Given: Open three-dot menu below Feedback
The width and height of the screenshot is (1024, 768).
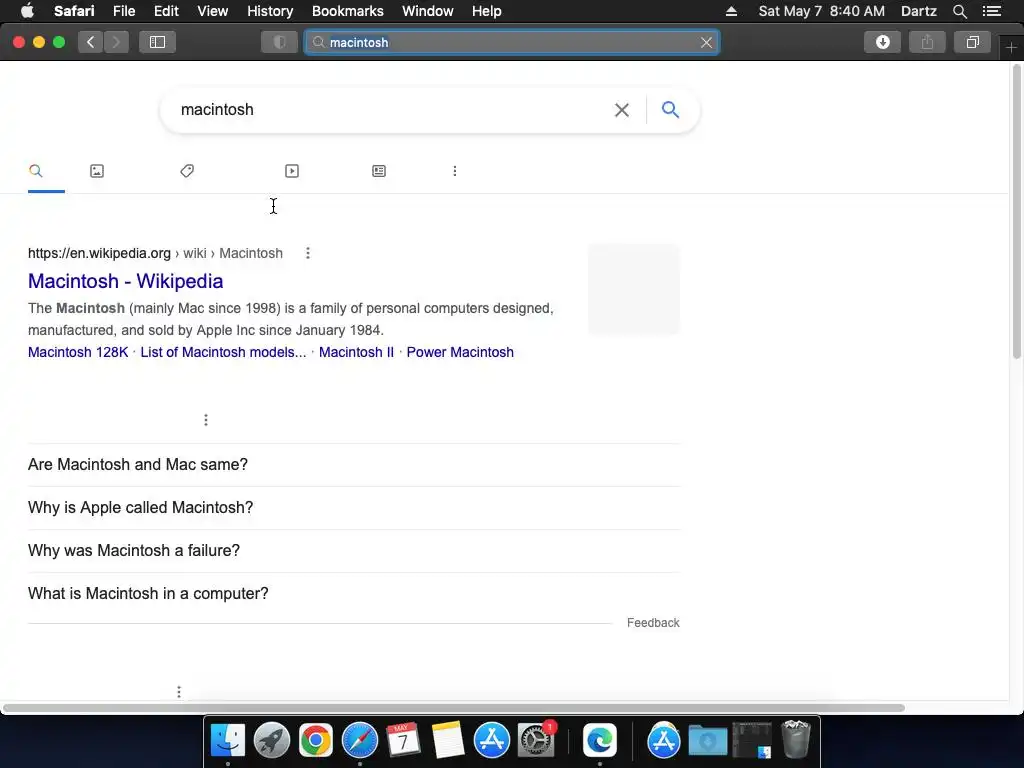Looking at the screenshot, I should pyautogui.click(x=179, y=692).
